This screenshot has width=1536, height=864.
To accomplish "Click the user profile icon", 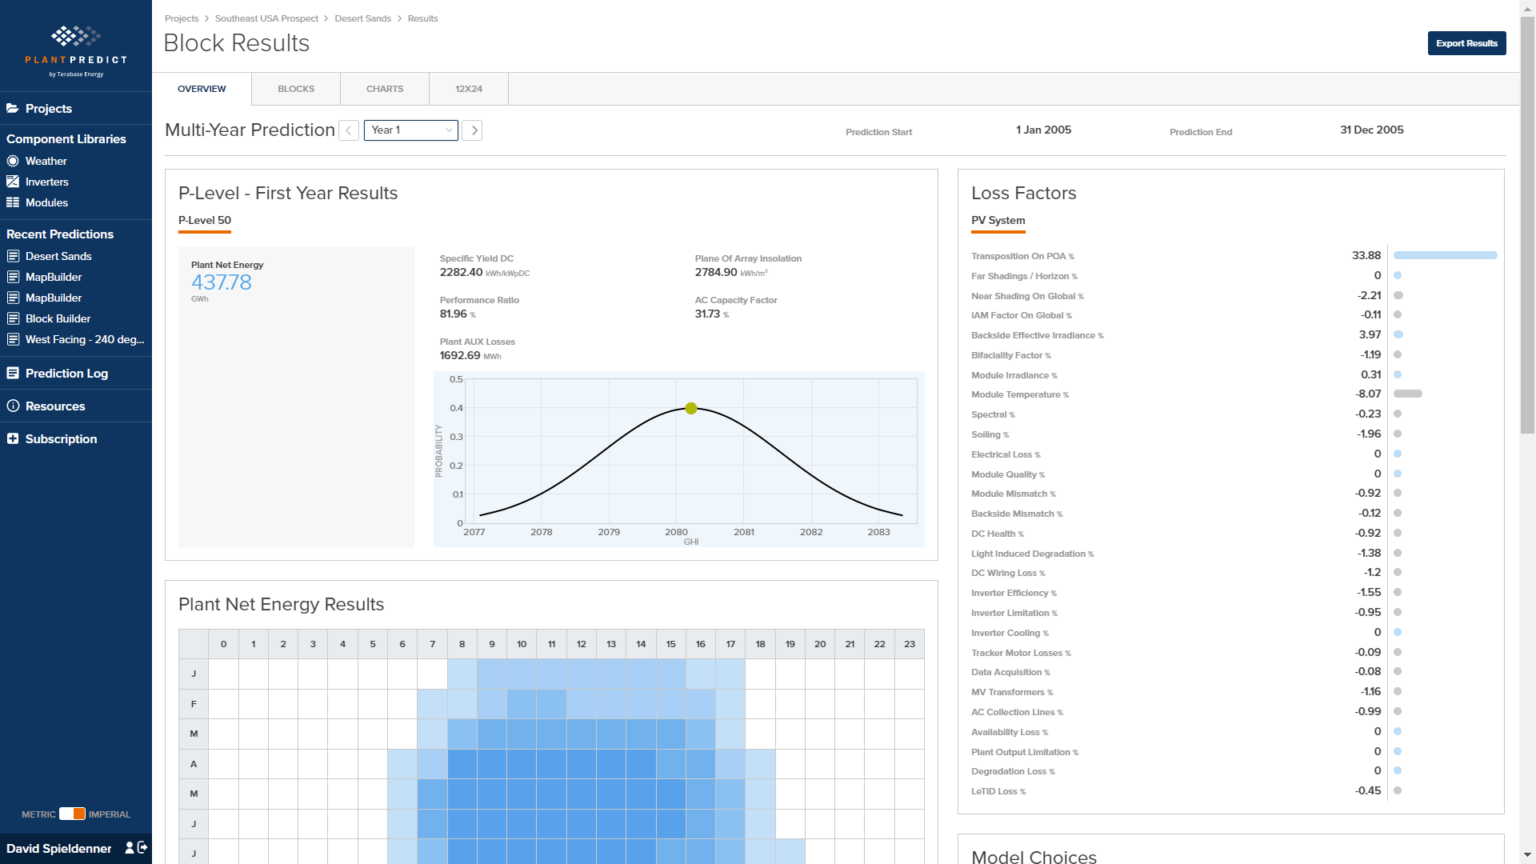I will [128, 847].
